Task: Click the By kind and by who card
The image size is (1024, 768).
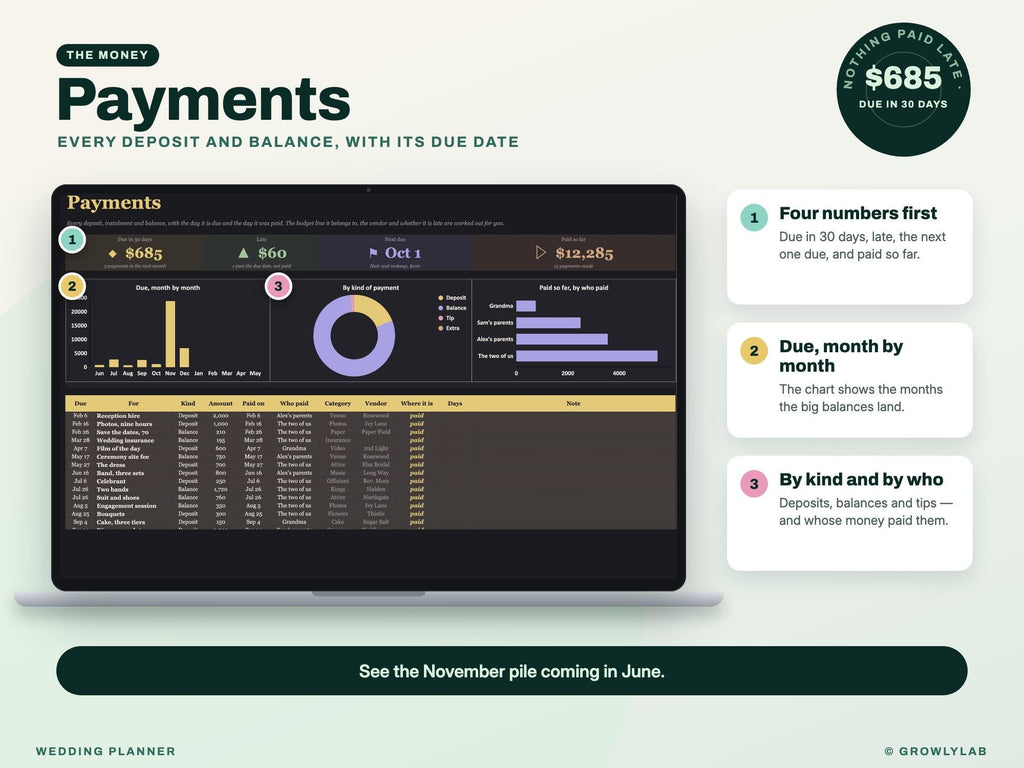Action: tap(850, 513)
